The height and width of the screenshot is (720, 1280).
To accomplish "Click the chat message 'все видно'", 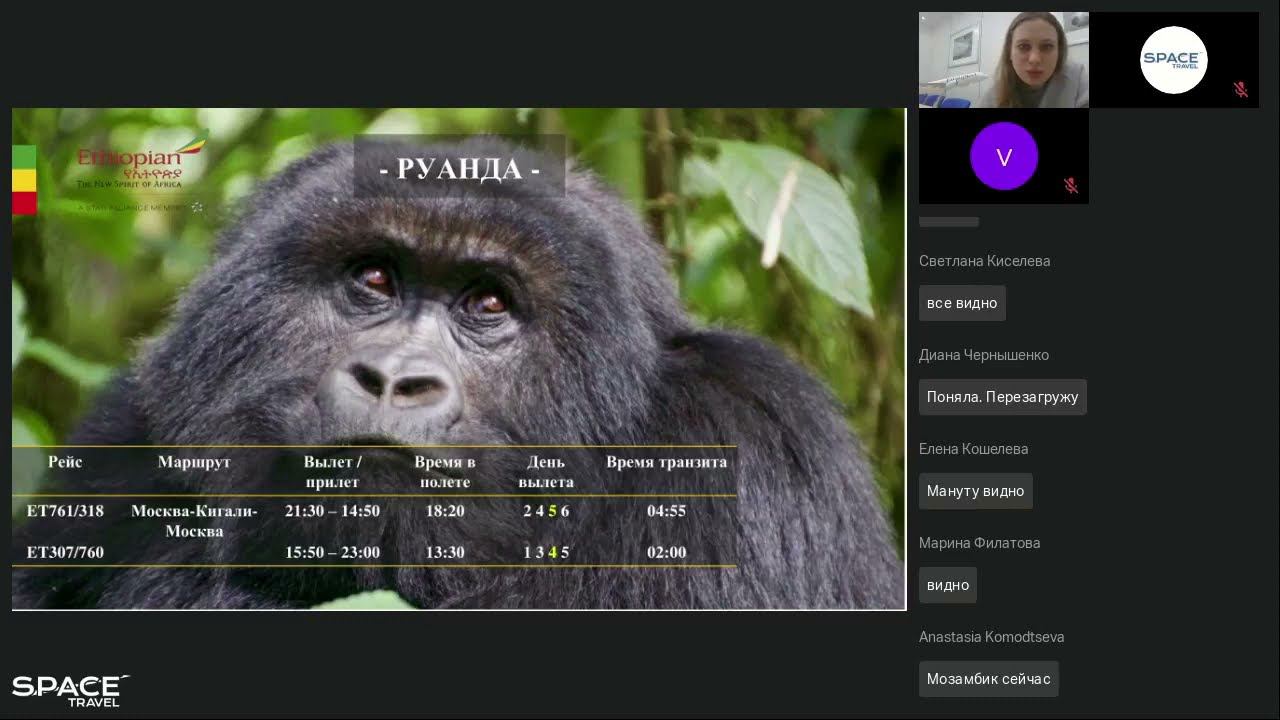I will click(962, 303).
